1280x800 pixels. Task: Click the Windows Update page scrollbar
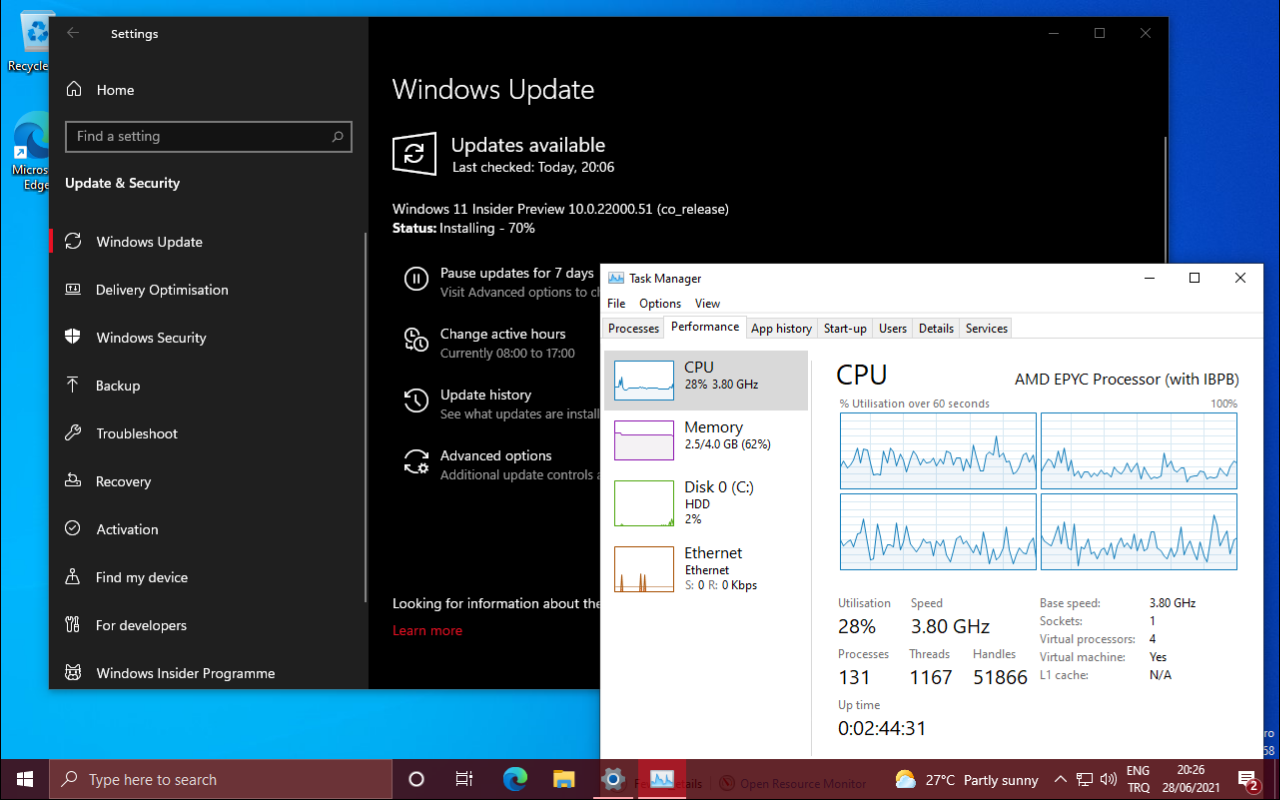[x=1165, y=200]
